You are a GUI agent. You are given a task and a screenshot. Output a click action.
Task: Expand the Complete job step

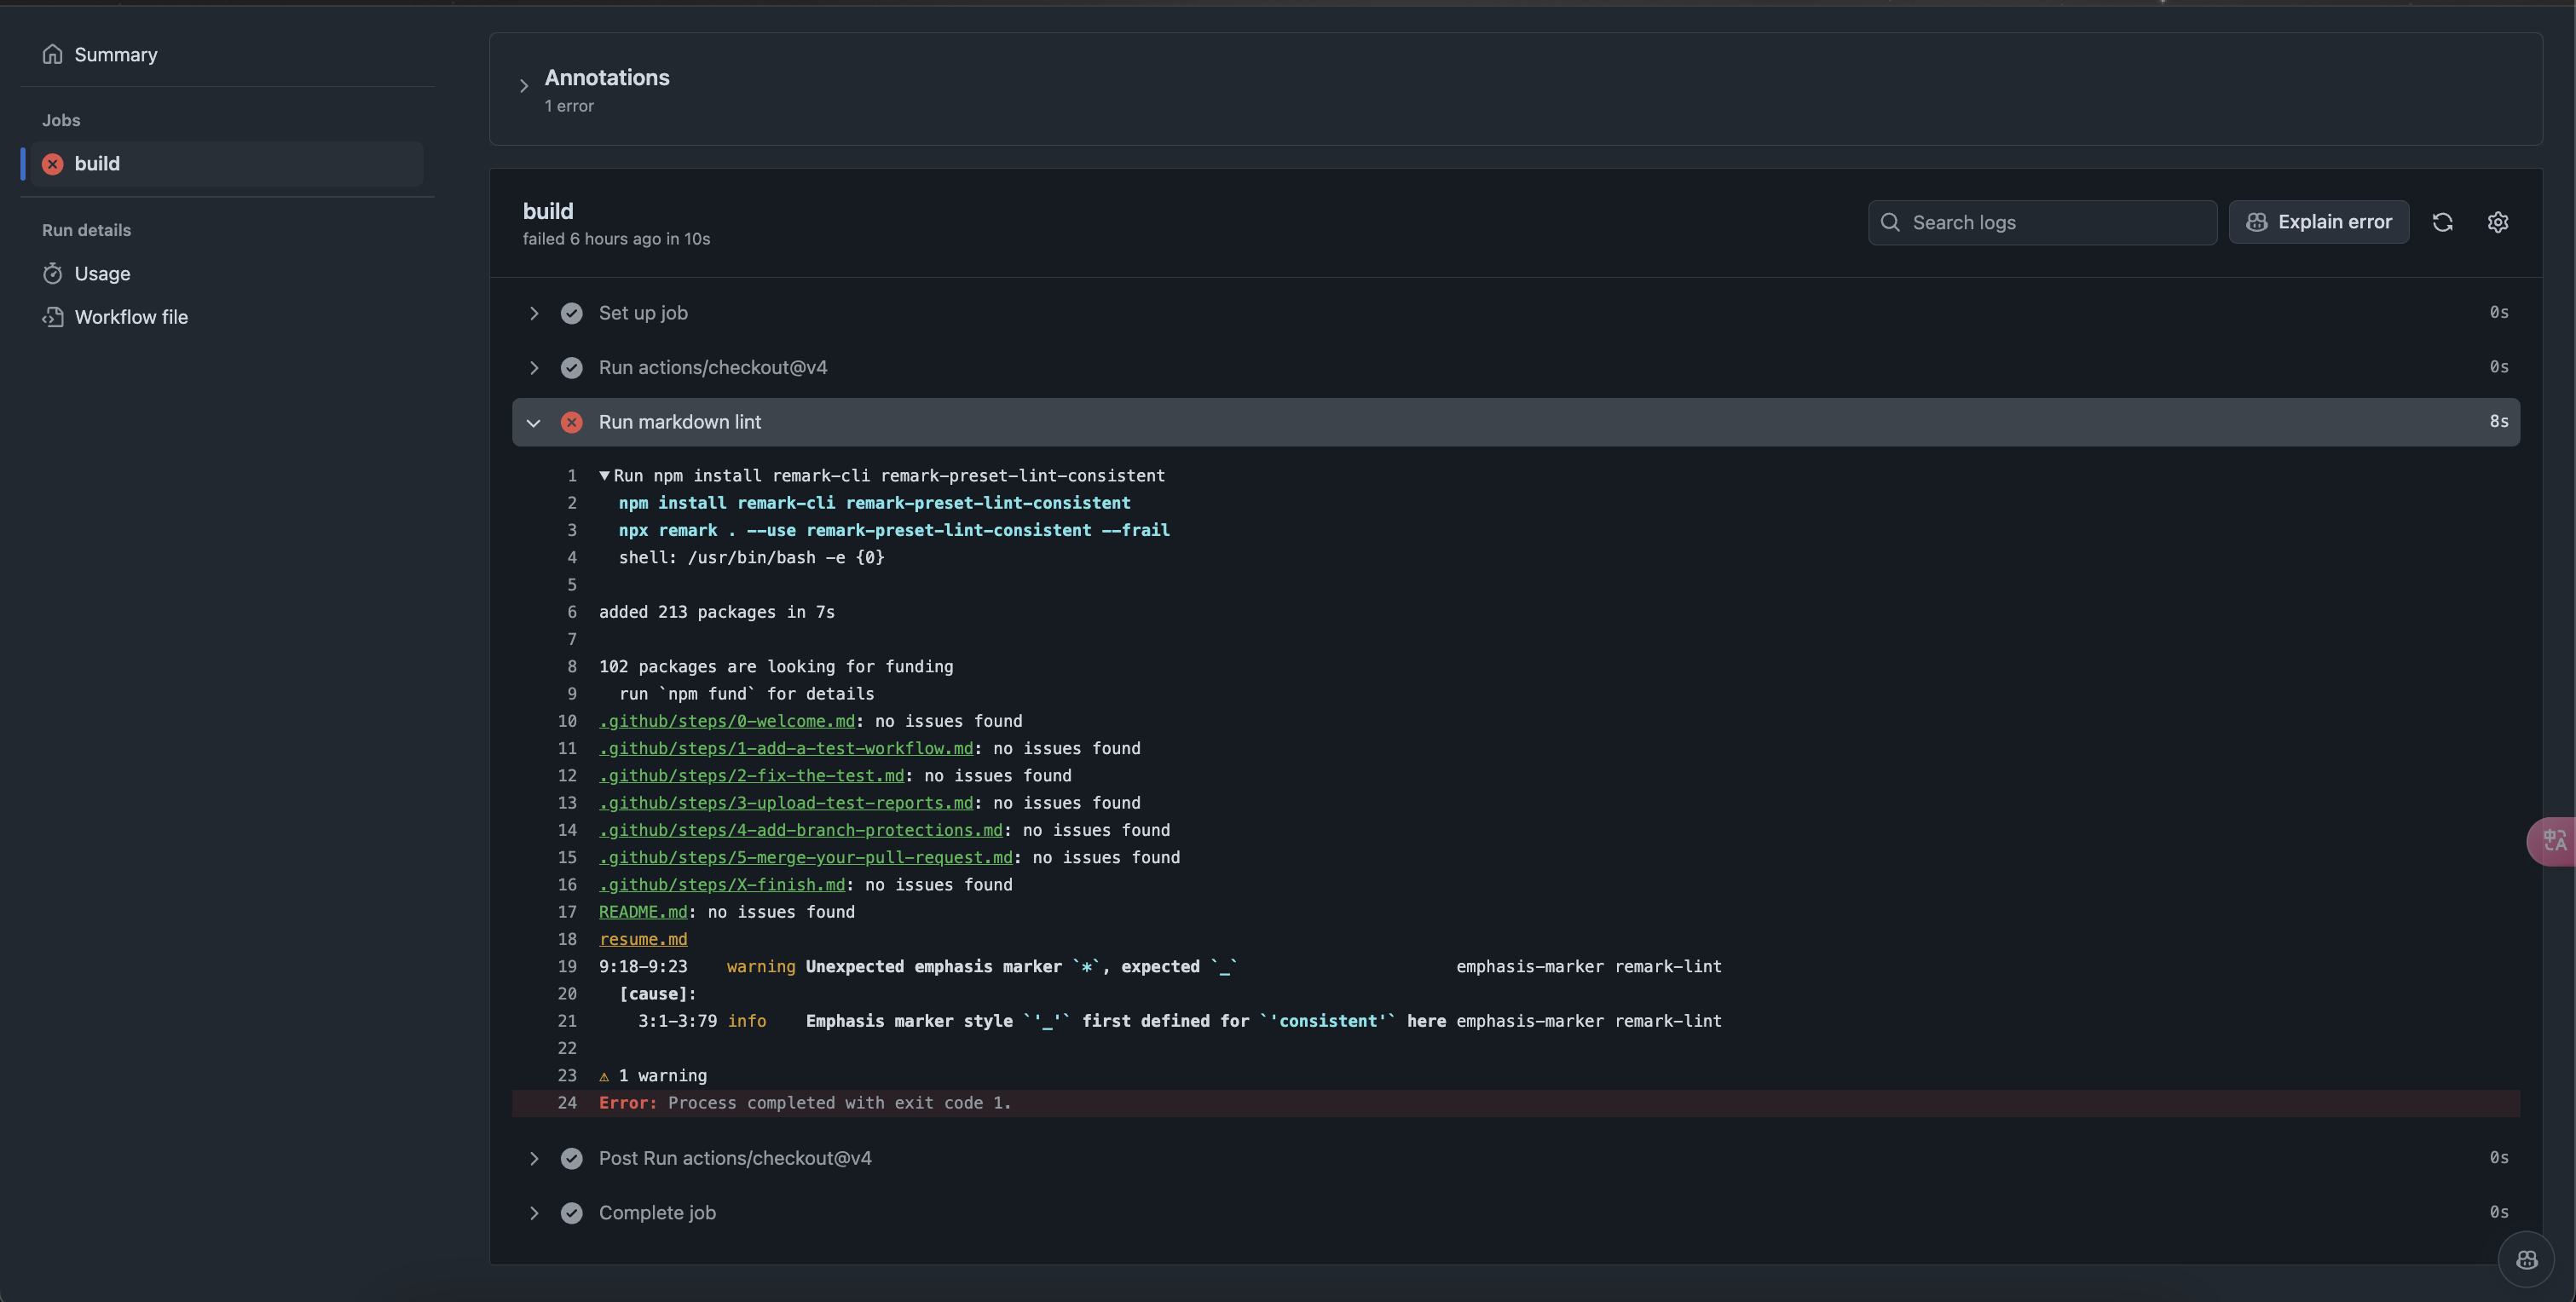pyautogui.click(x=534, y=1213)
